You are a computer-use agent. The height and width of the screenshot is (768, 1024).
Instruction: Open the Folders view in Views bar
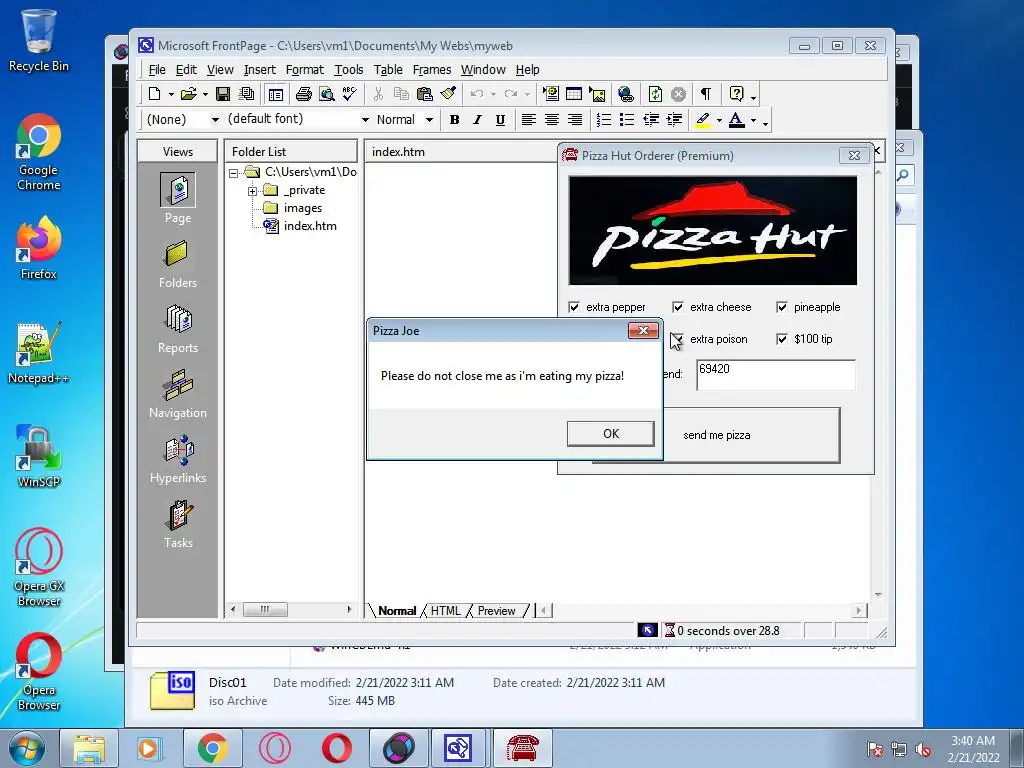pos(178,264)
